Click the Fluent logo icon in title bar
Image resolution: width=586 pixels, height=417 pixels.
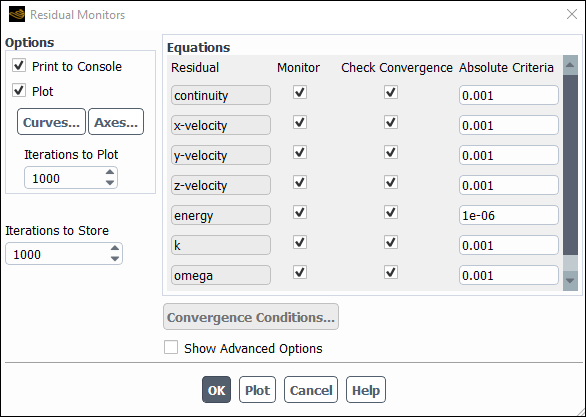tap(17, 14)
